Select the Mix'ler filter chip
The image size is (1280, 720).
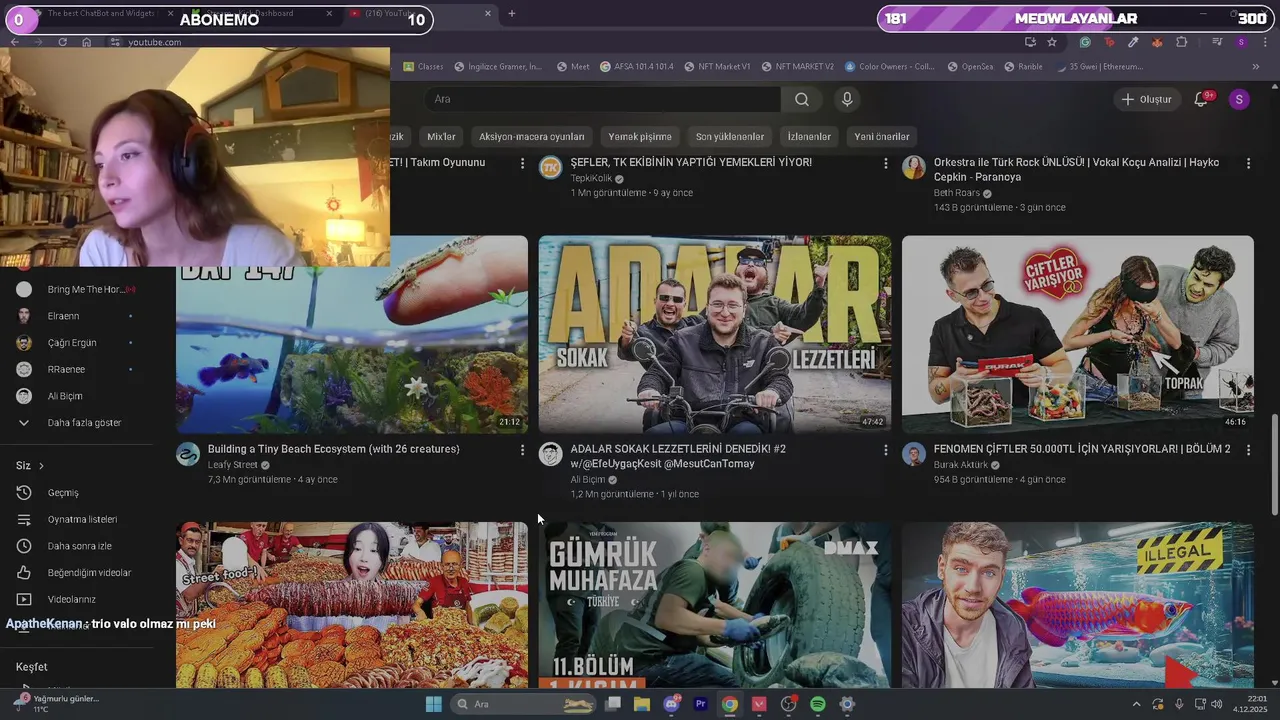tap(441, 137)
